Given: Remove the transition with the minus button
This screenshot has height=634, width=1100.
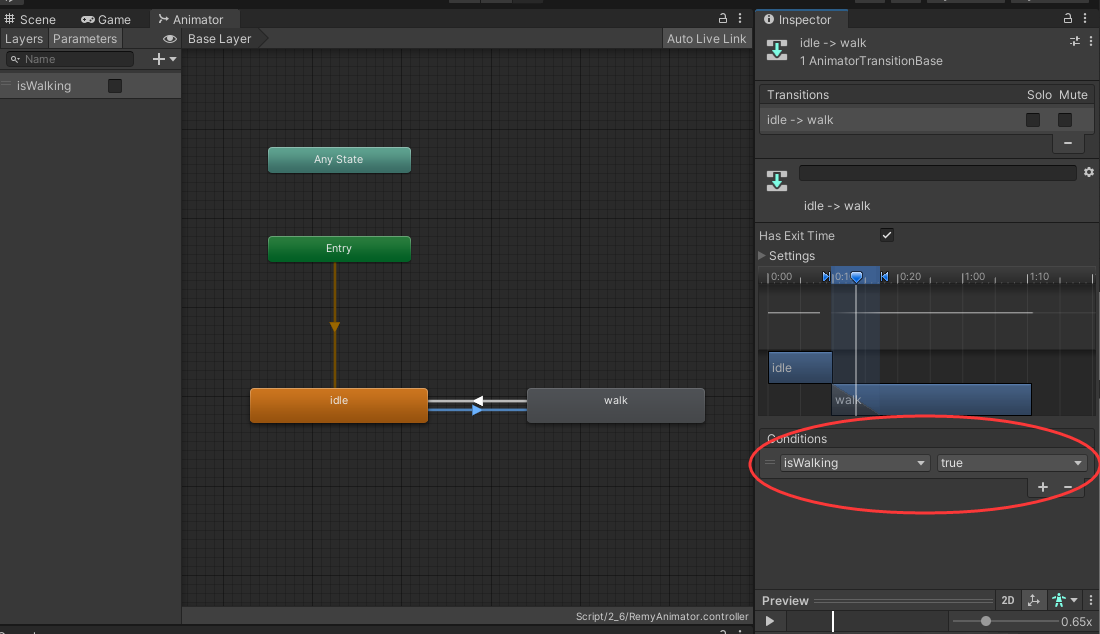Looking at the screenshot, I should pyautogui.click(x=1068, y=143).
